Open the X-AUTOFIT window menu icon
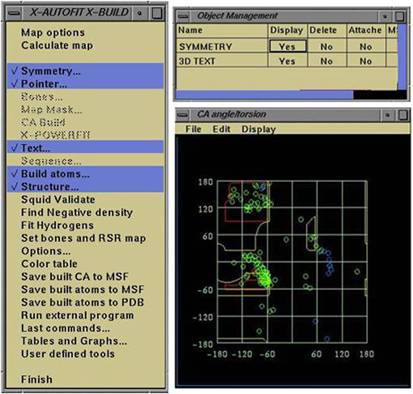Image resolution: width=413 pixels, height=394 pixels. click(14, 13)
